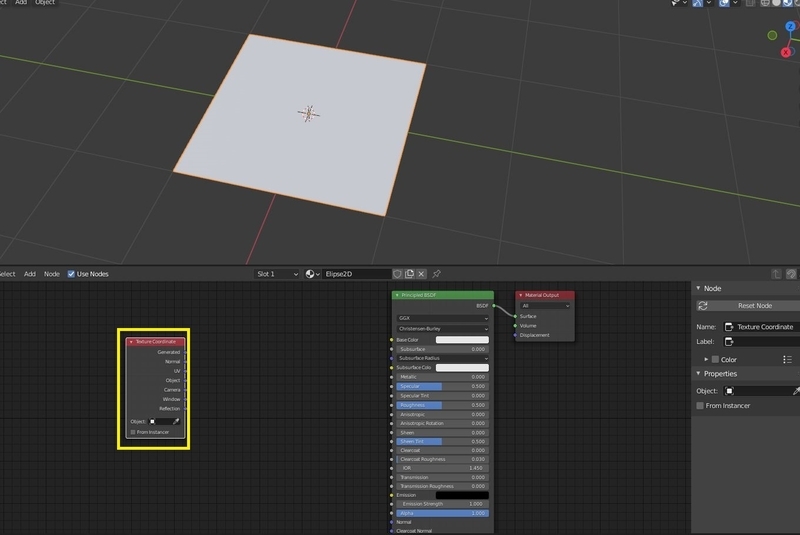Open the Material Output target All dropdown
Screen dimensions: 800x535
tap(545, 305)
